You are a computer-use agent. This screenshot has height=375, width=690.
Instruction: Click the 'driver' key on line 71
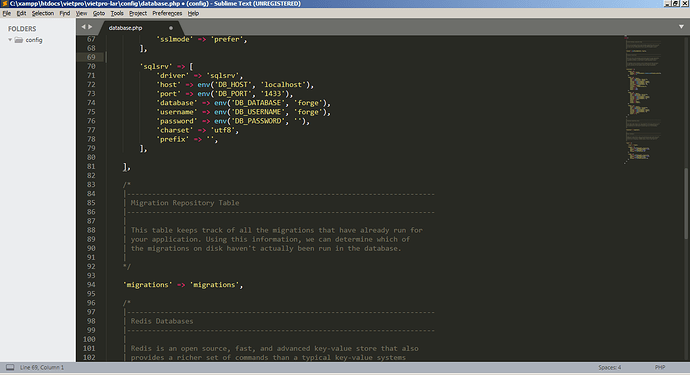coord(172,76)
